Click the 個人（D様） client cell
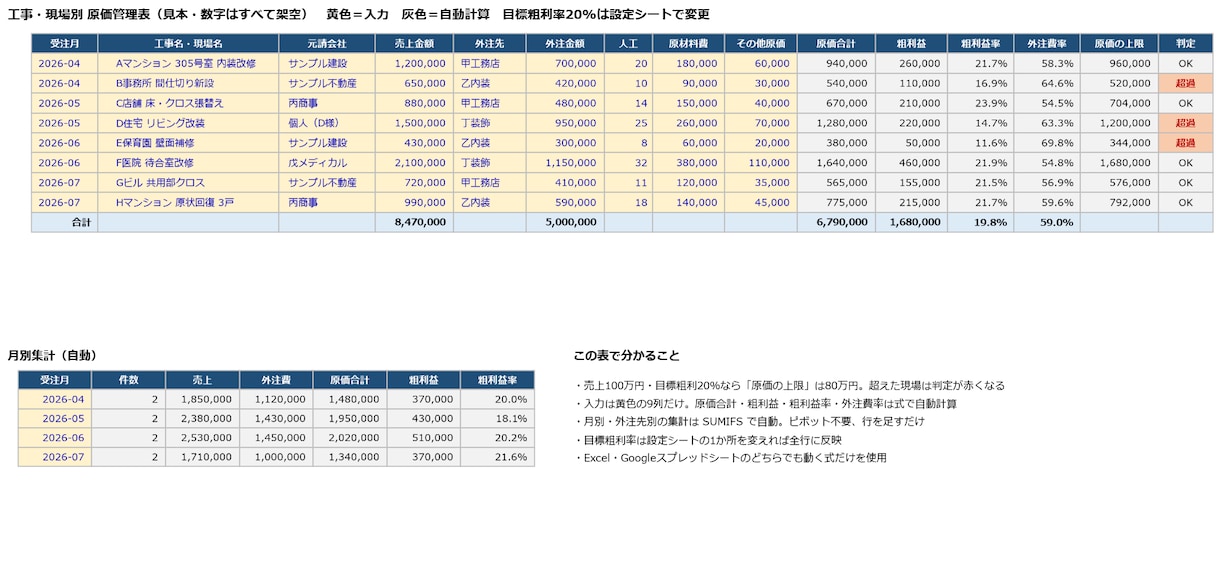The height and width of the screenshot is (567, 1220). [327, 123]
